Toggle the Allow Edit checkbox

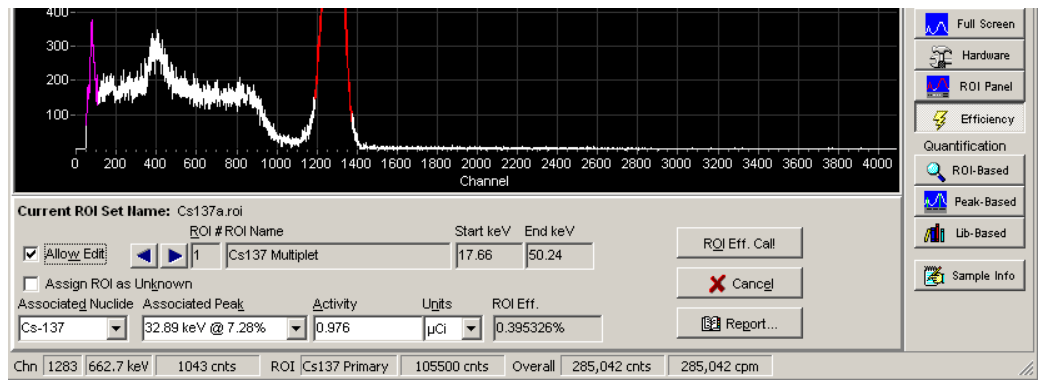pyautogui.click(x=30, y=254)
